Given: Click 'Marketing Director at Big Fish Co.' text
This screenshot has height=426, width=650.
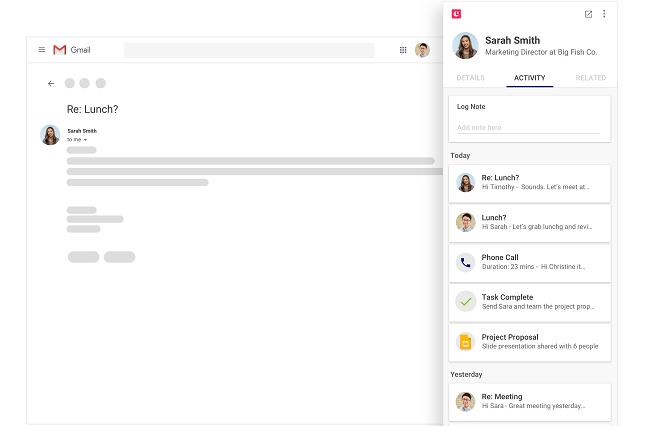Looking at the screenshot, I should [541, 52].
